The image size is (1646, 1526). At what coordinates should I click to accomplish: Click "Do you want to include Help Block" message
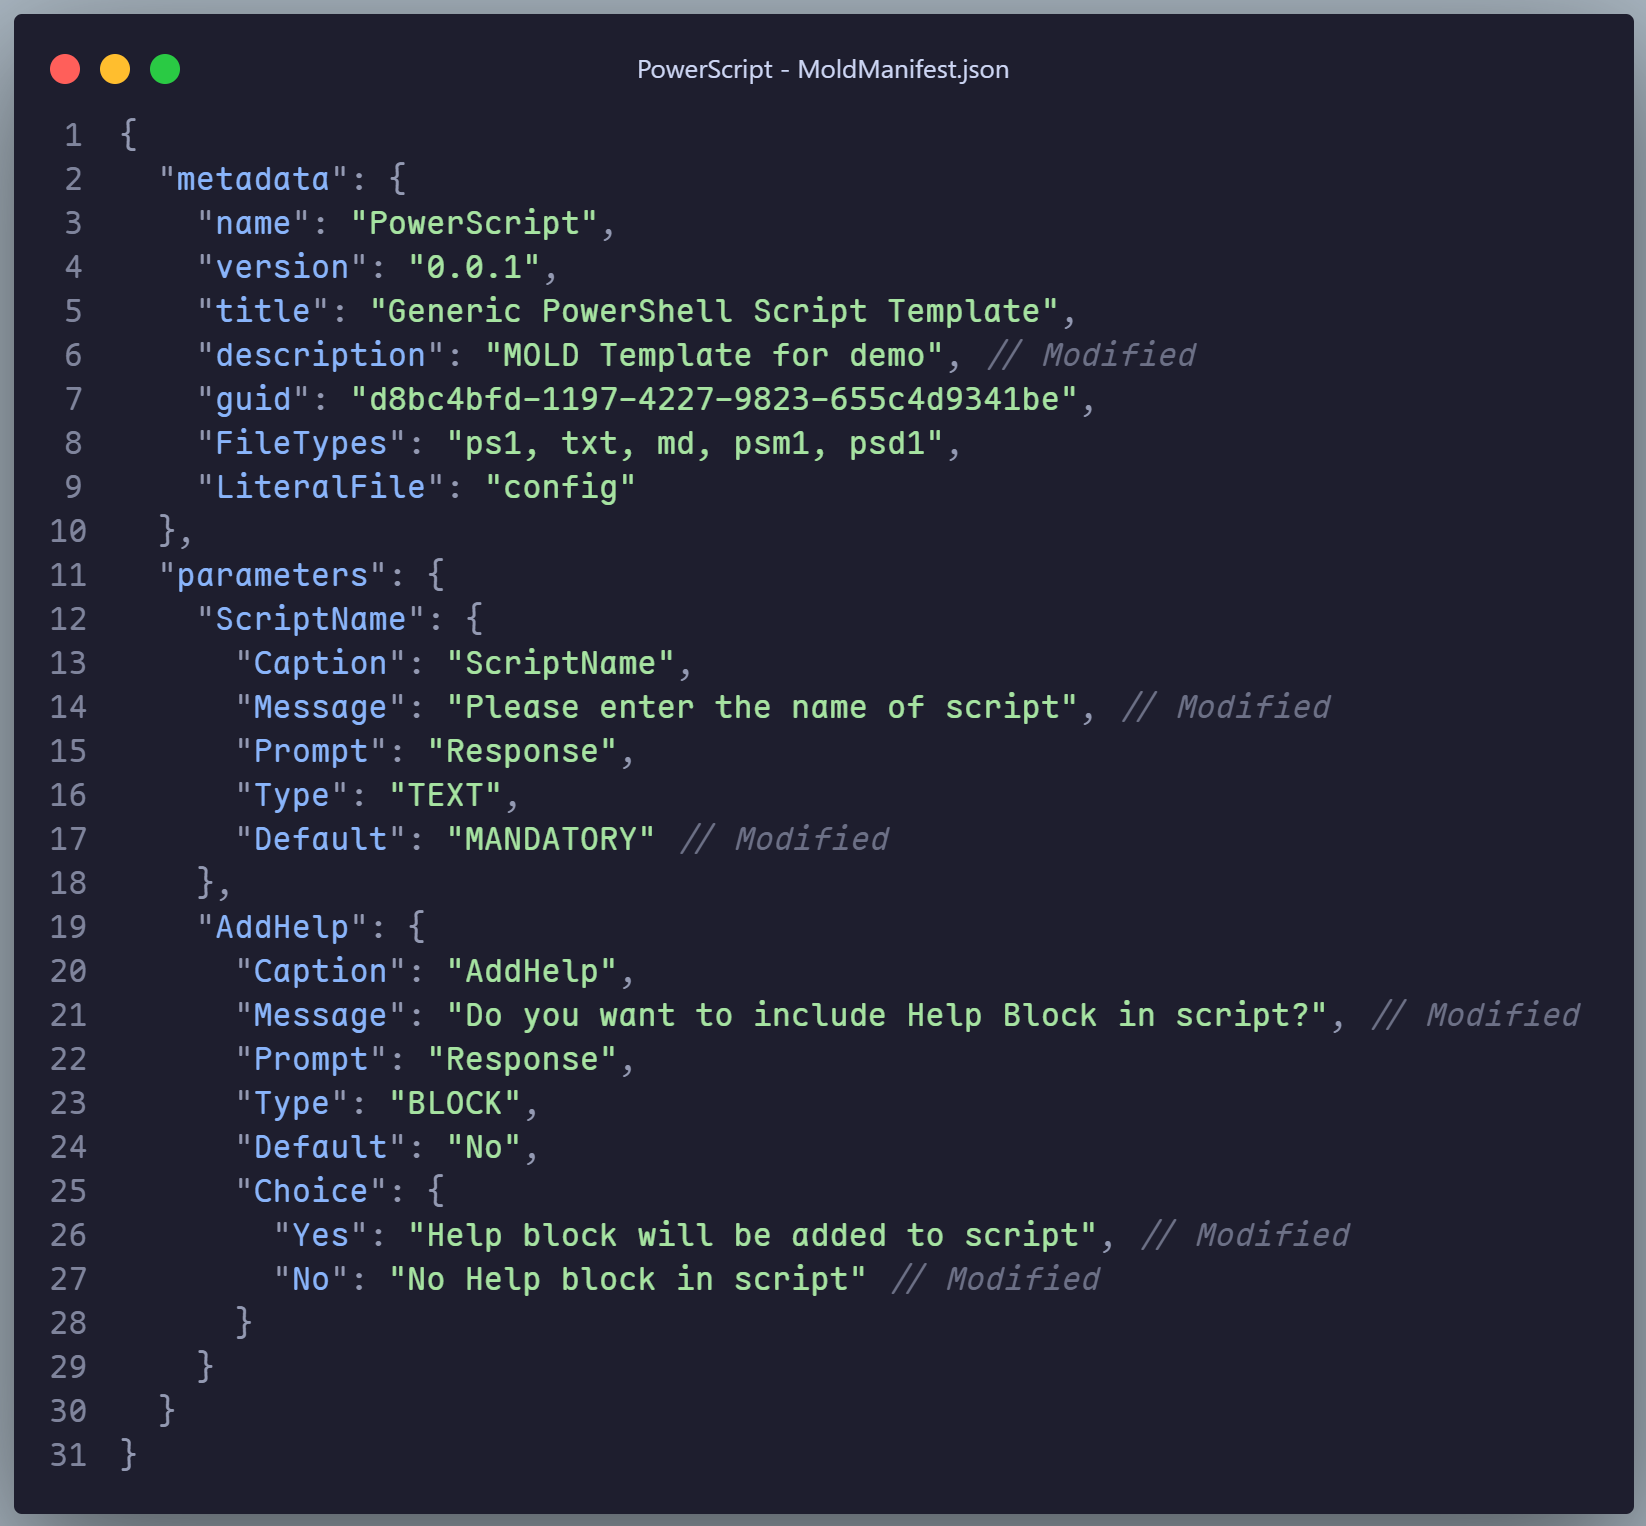click(887, 1015)
